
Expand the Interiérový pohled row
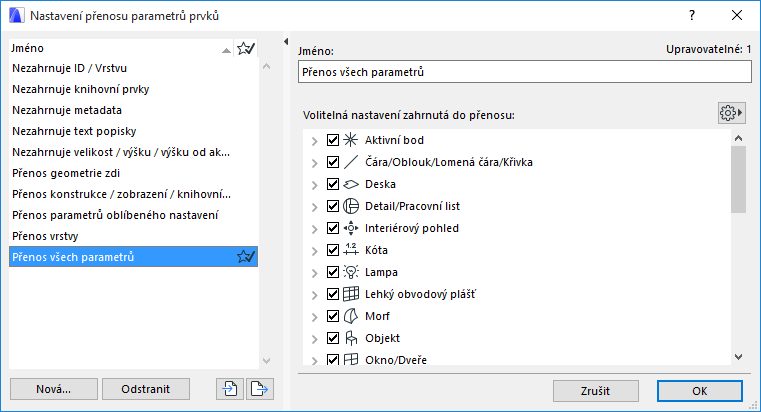(x=314, y=228)
